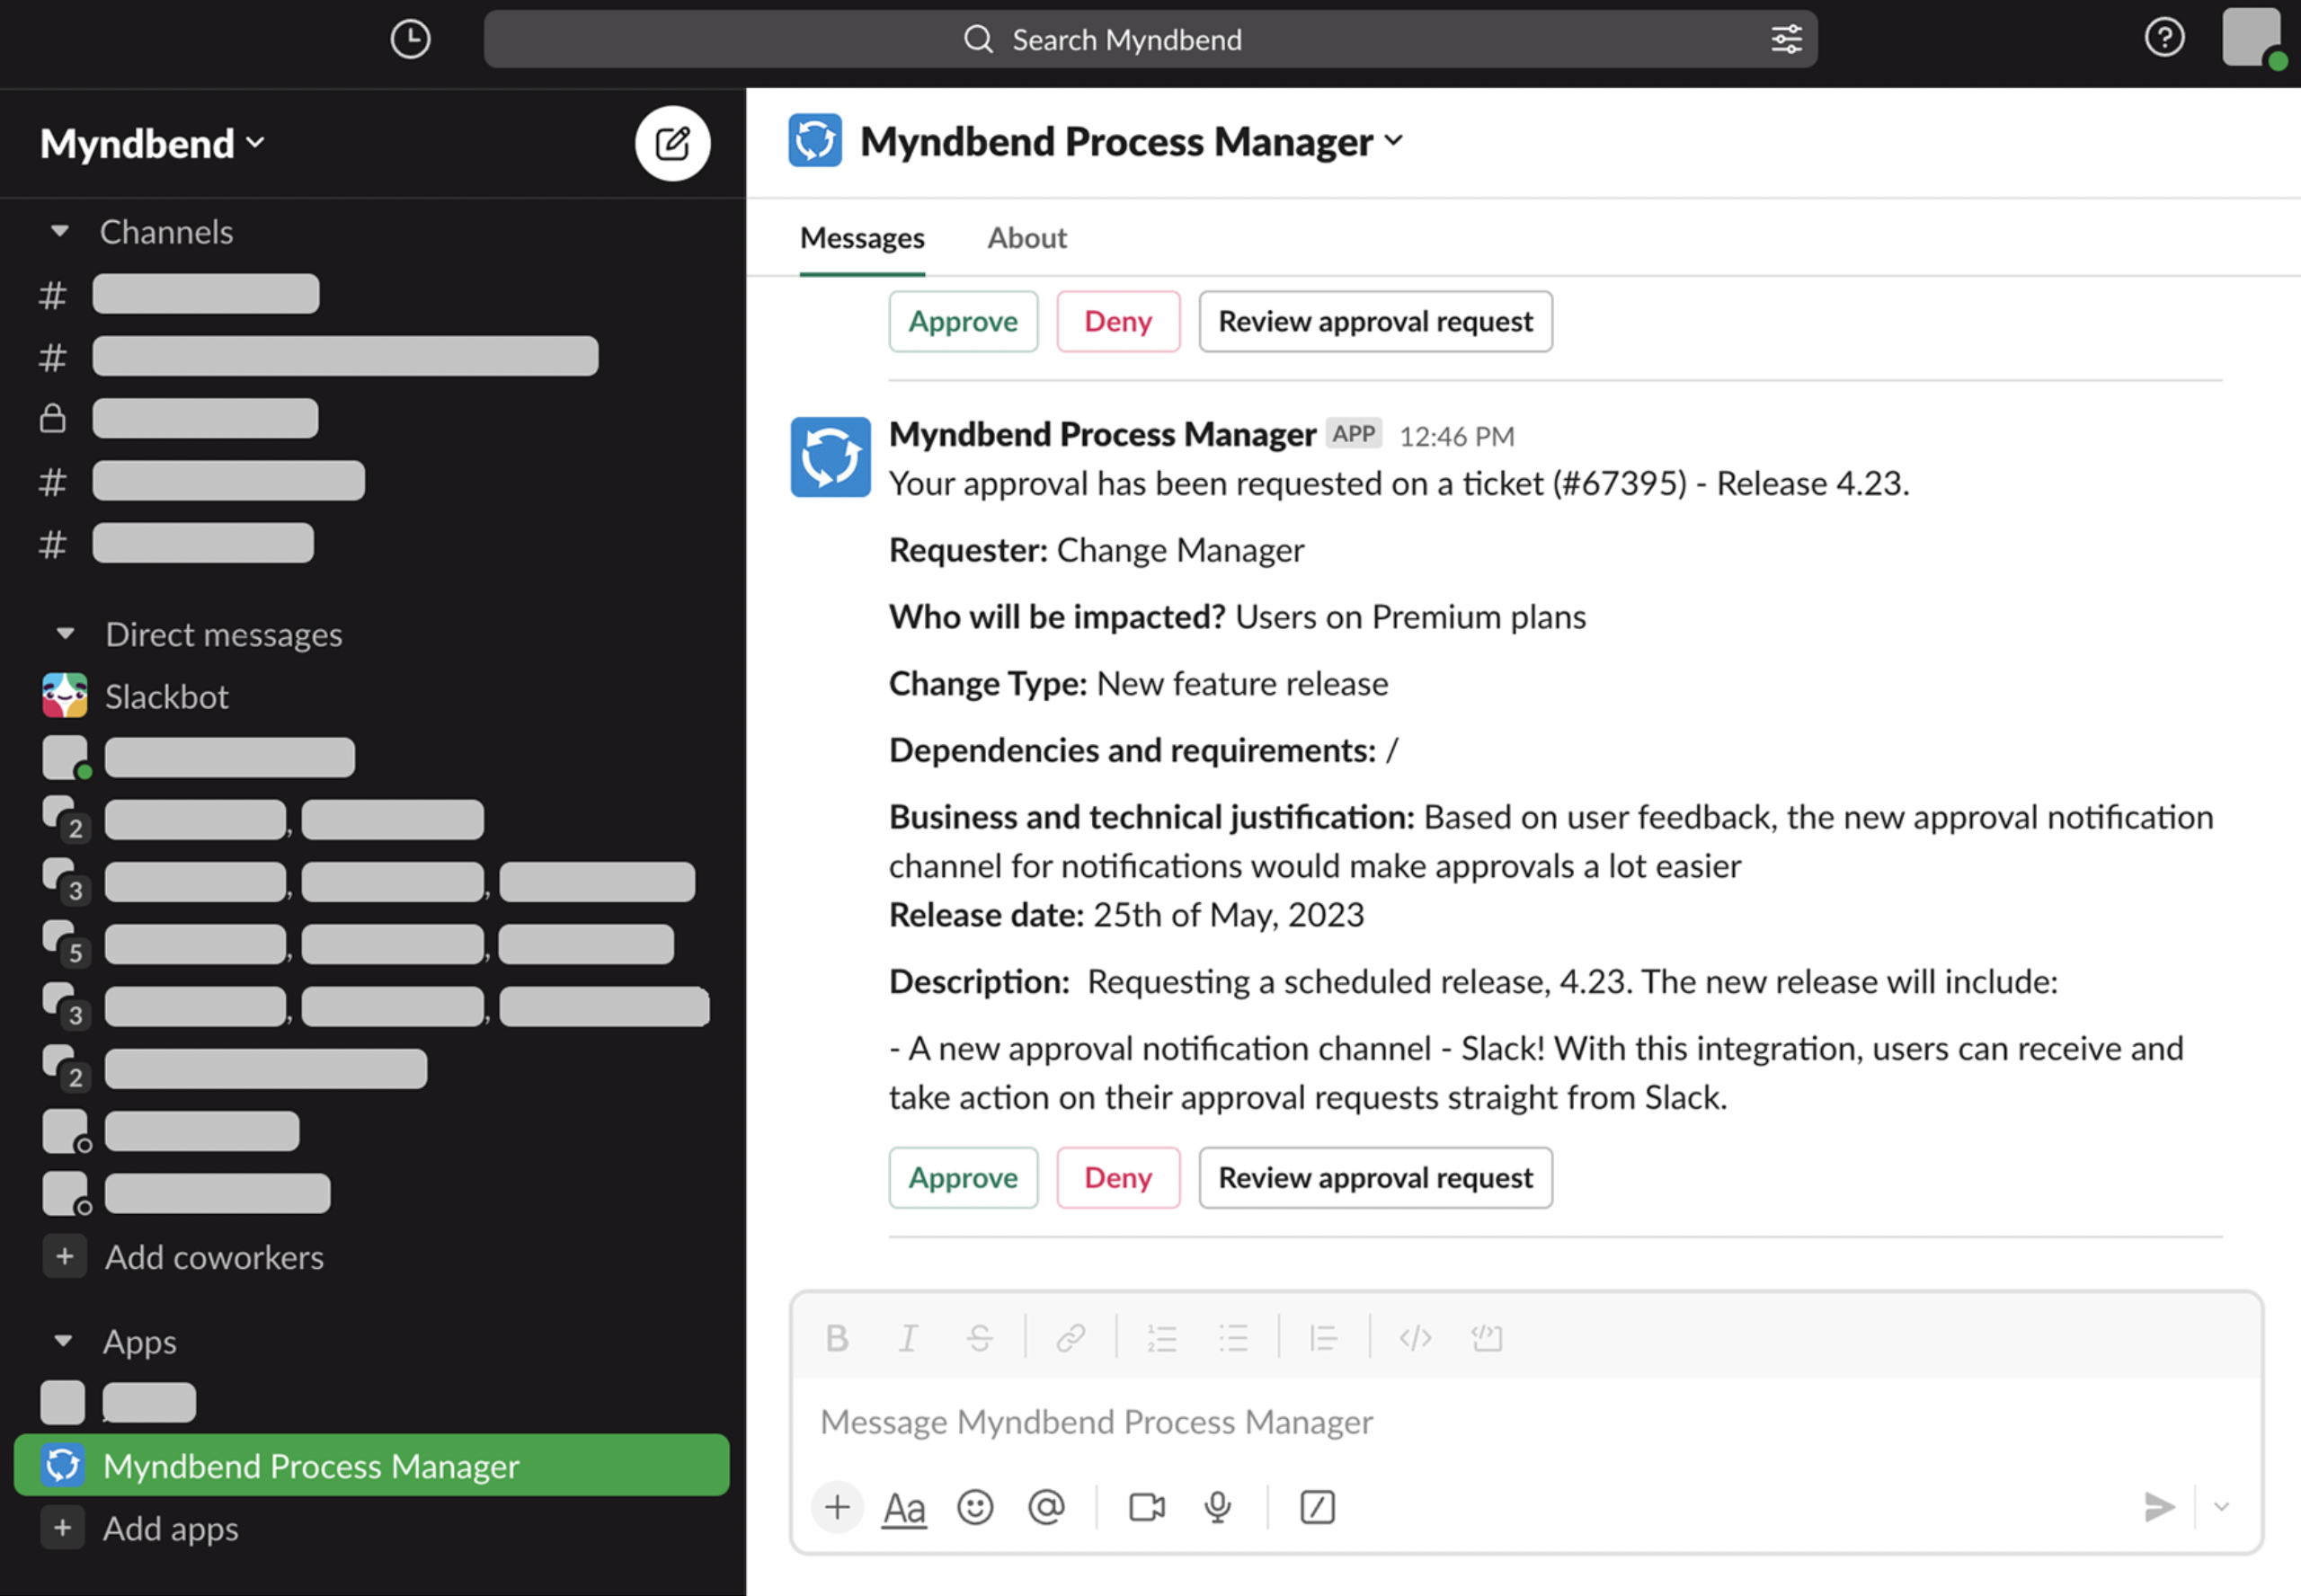This screenshot has width=2301, height=1596.
Task: Open search filter options icon
Action: pos(1786,39)
